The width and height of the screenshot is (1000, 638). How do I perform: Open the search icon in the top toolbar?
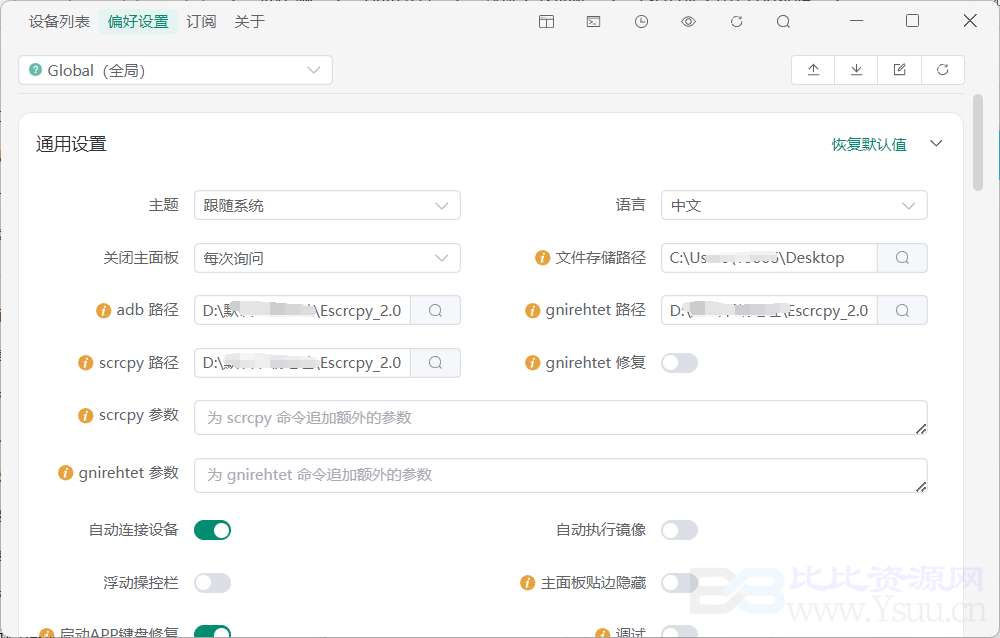(783, 21)
